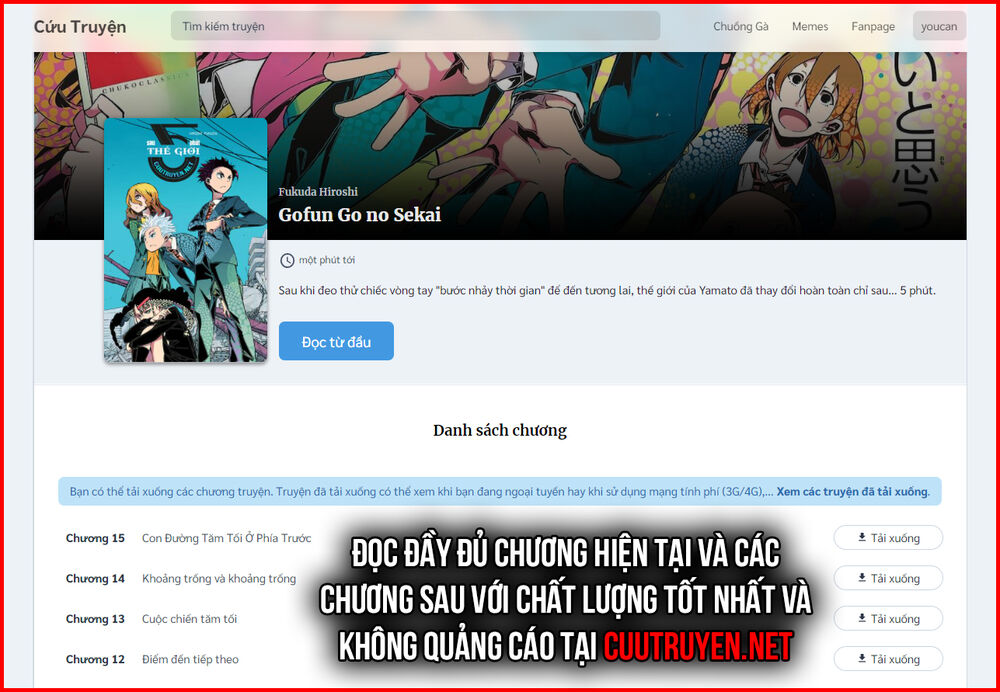Screen dimensions: 1000x692
Task: Click the clock icon near 'một phút tới'
Action: coord(287,260)
